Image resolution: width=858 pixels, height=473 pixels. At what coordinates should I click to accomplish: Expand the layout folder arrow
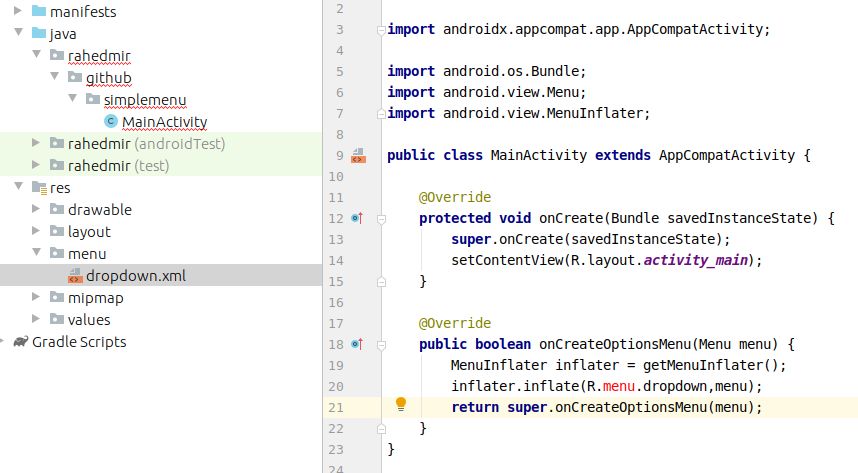(x=36, y=230)
